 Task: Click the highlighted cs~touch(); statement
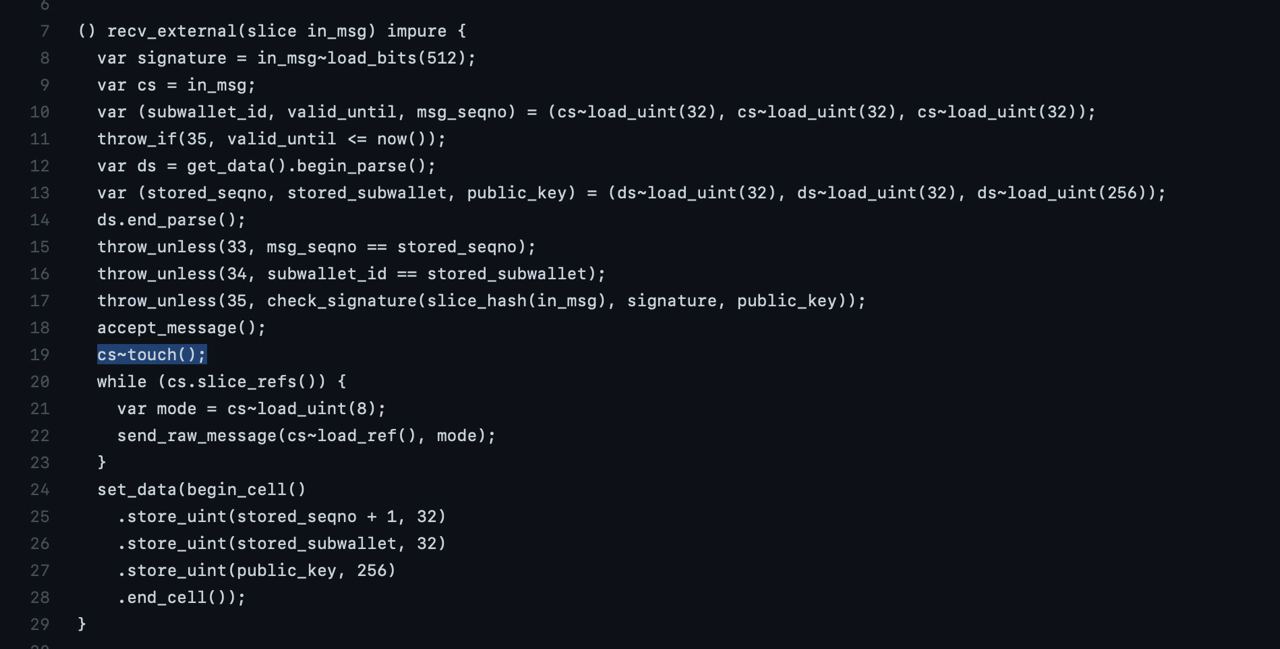coord(152,355)
